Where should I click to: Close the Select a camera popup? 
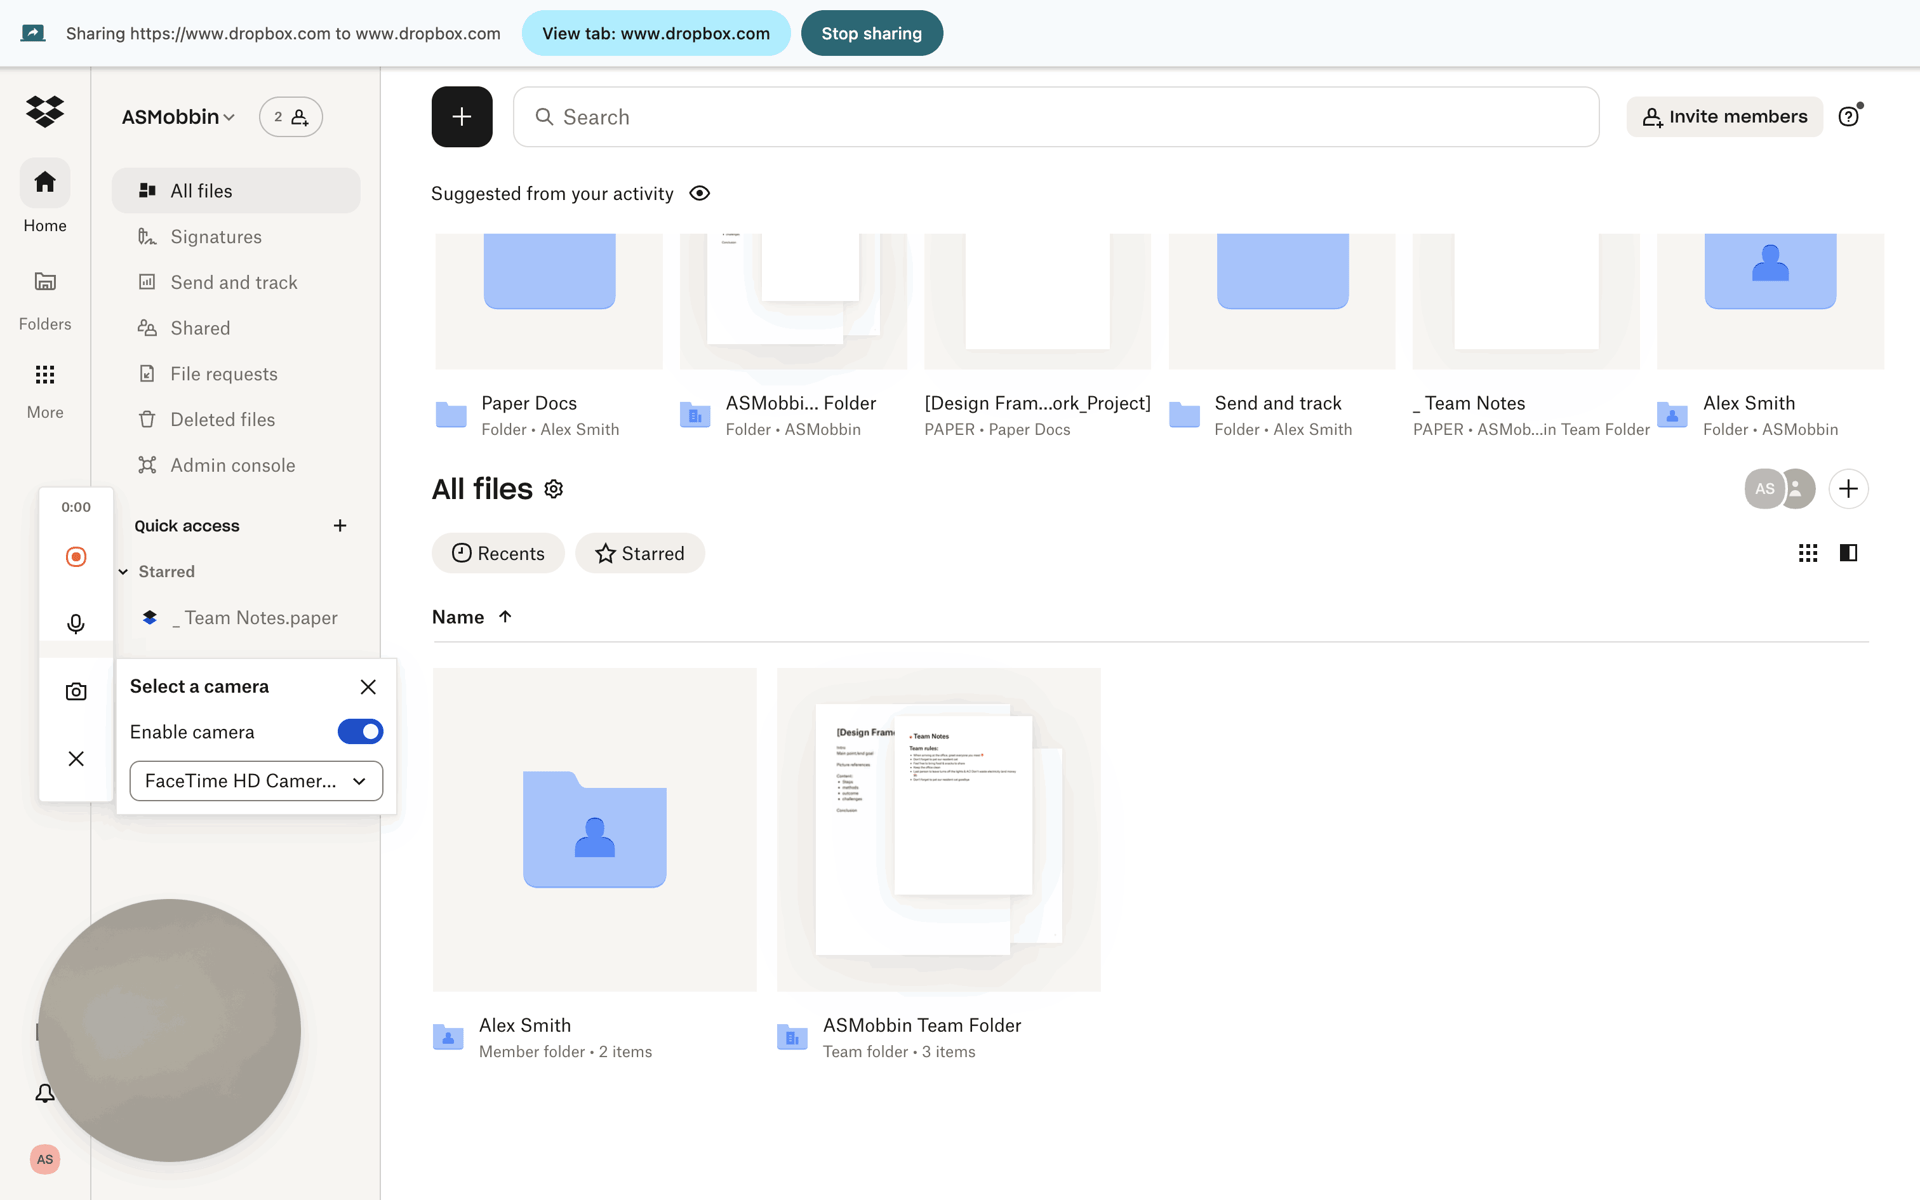coord(368,687)
